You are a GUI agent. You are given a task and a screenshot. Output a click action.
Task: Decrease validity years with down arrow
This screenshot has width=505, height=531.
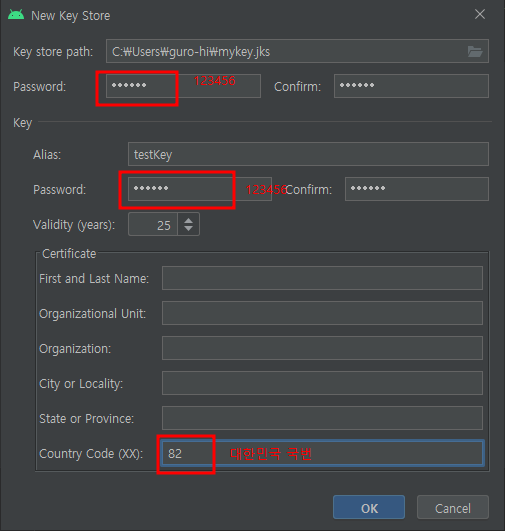coord(188,229)
